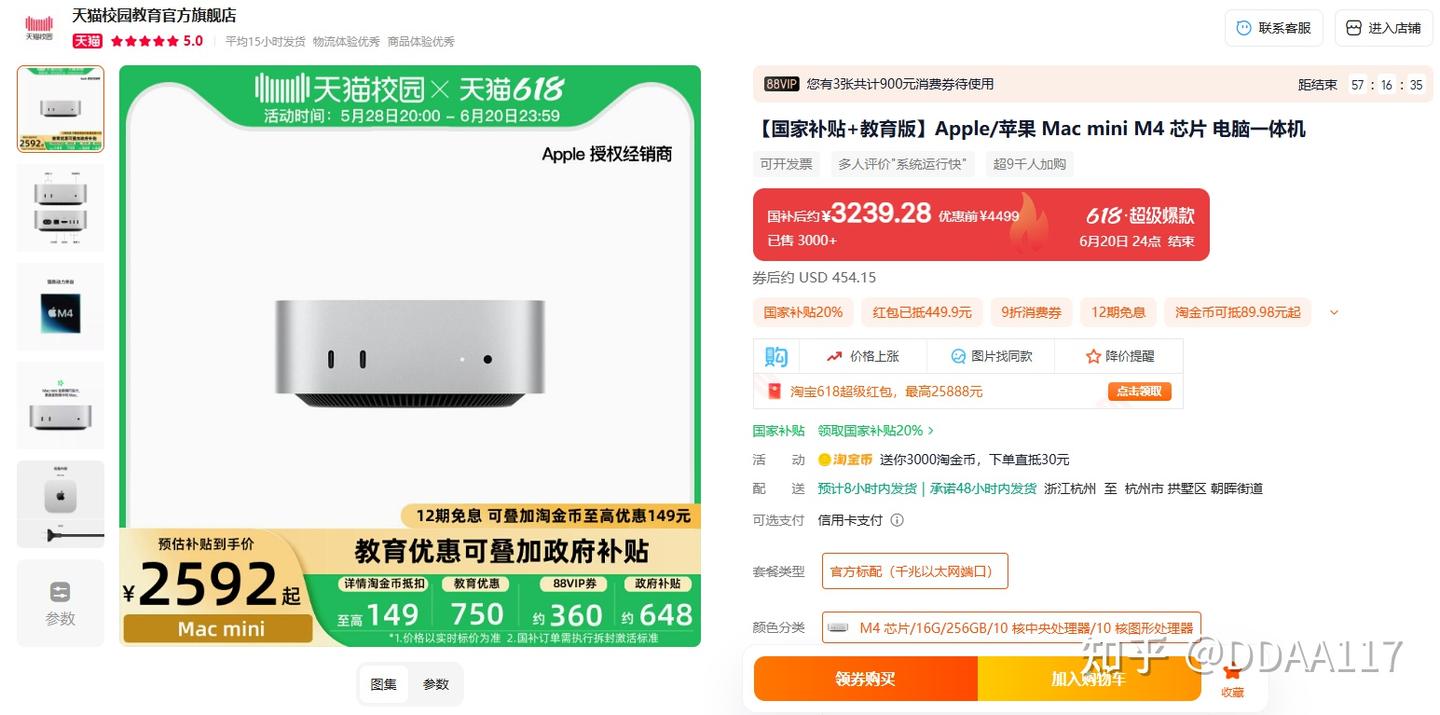
Task: Select the M4 chip thumbnail image
Action: tap(60, 306)
